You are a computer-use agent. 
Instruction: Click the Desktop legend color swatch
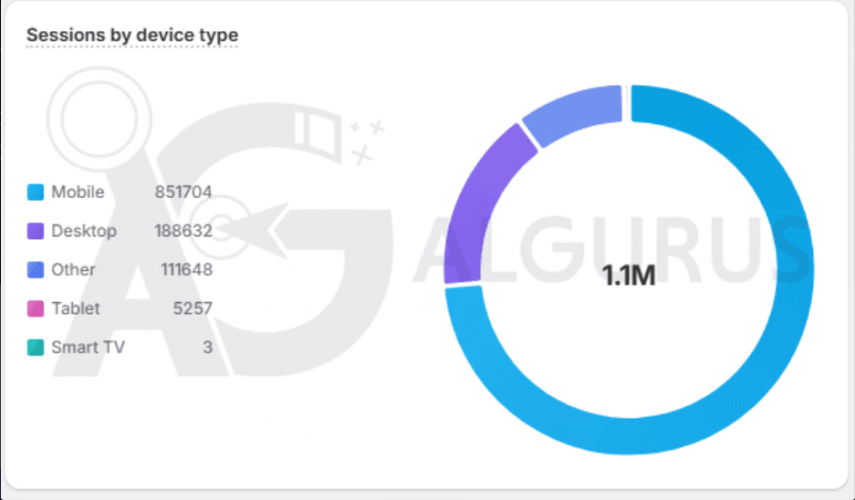tap(35, 231)
